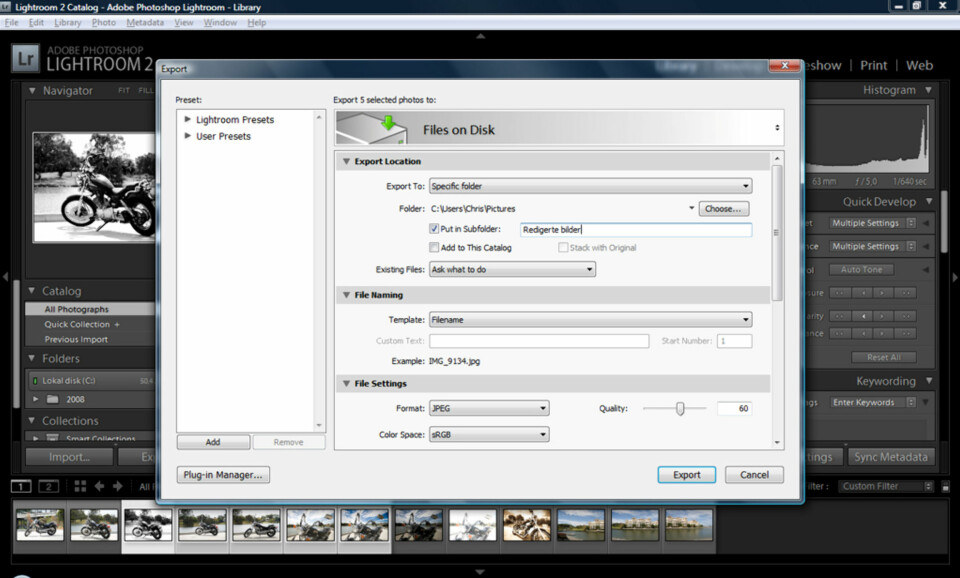Cancel the Export dialog
The width and height of the screenshot is (960, 578).
click(x=754, y=475)
